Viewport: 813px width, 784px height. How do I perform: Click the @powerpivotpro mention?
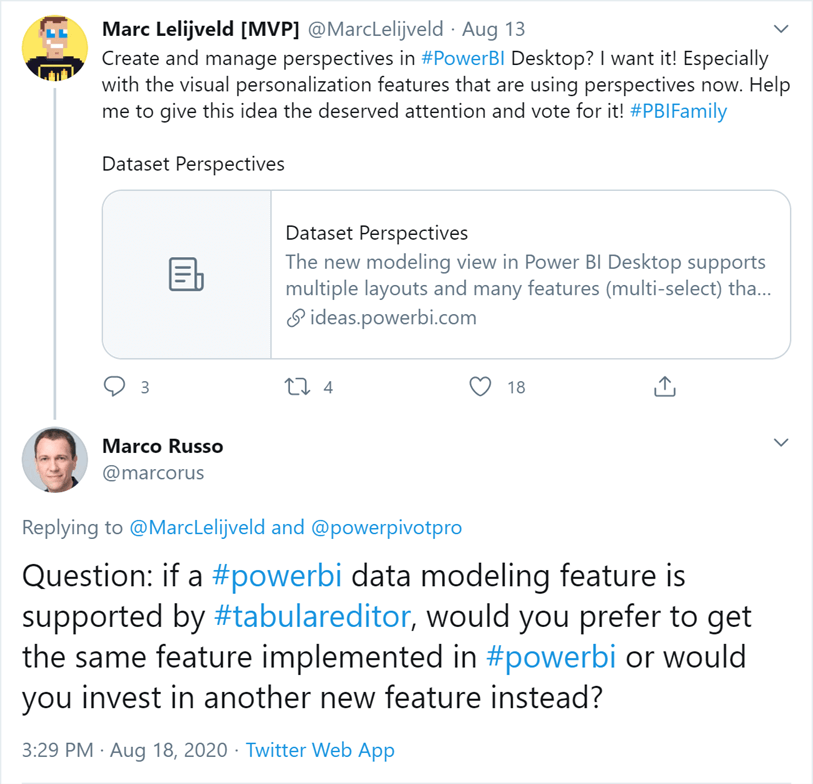coord(386,527)
